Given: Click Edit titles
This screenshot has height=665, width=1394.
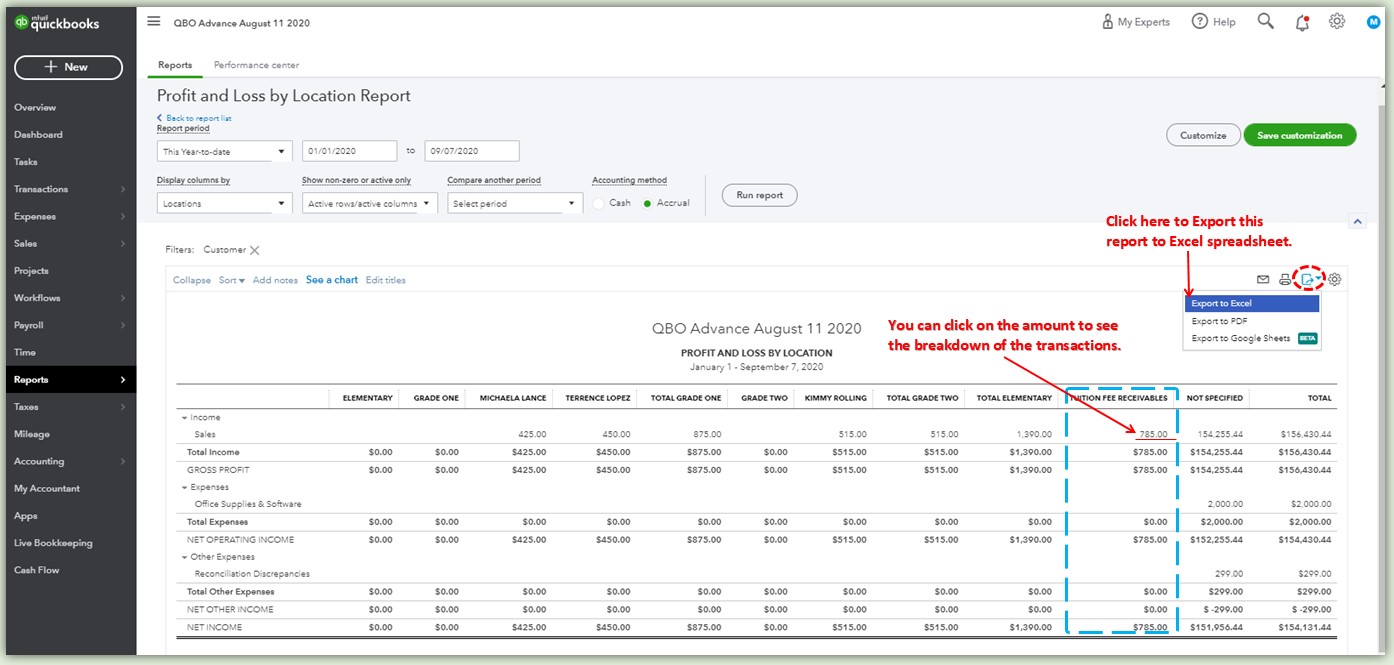Looking at the screenshot, I should 386,280.
